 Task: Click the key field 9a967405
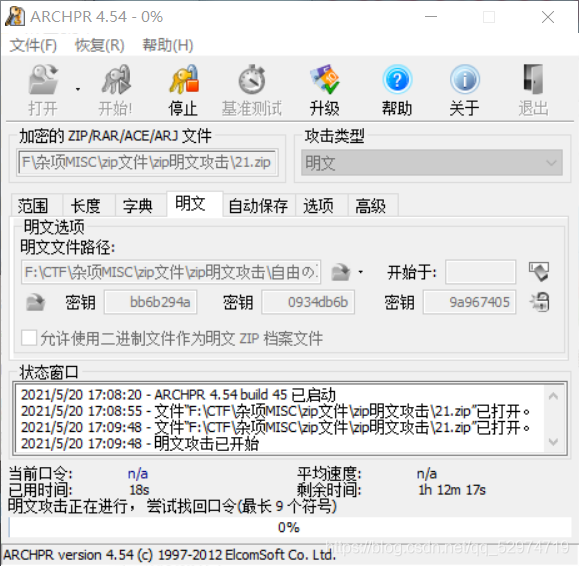click(469, 302)
